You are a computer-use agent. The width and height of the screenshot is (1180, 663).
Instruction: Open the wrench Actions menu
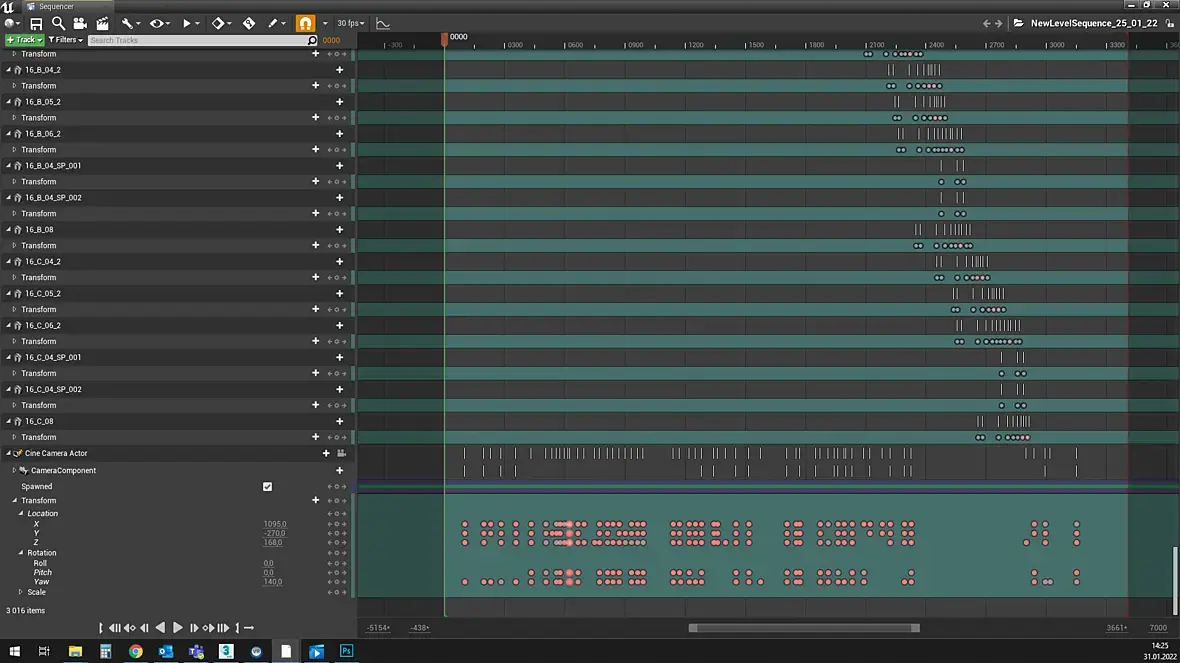click(x=131, y=23)
